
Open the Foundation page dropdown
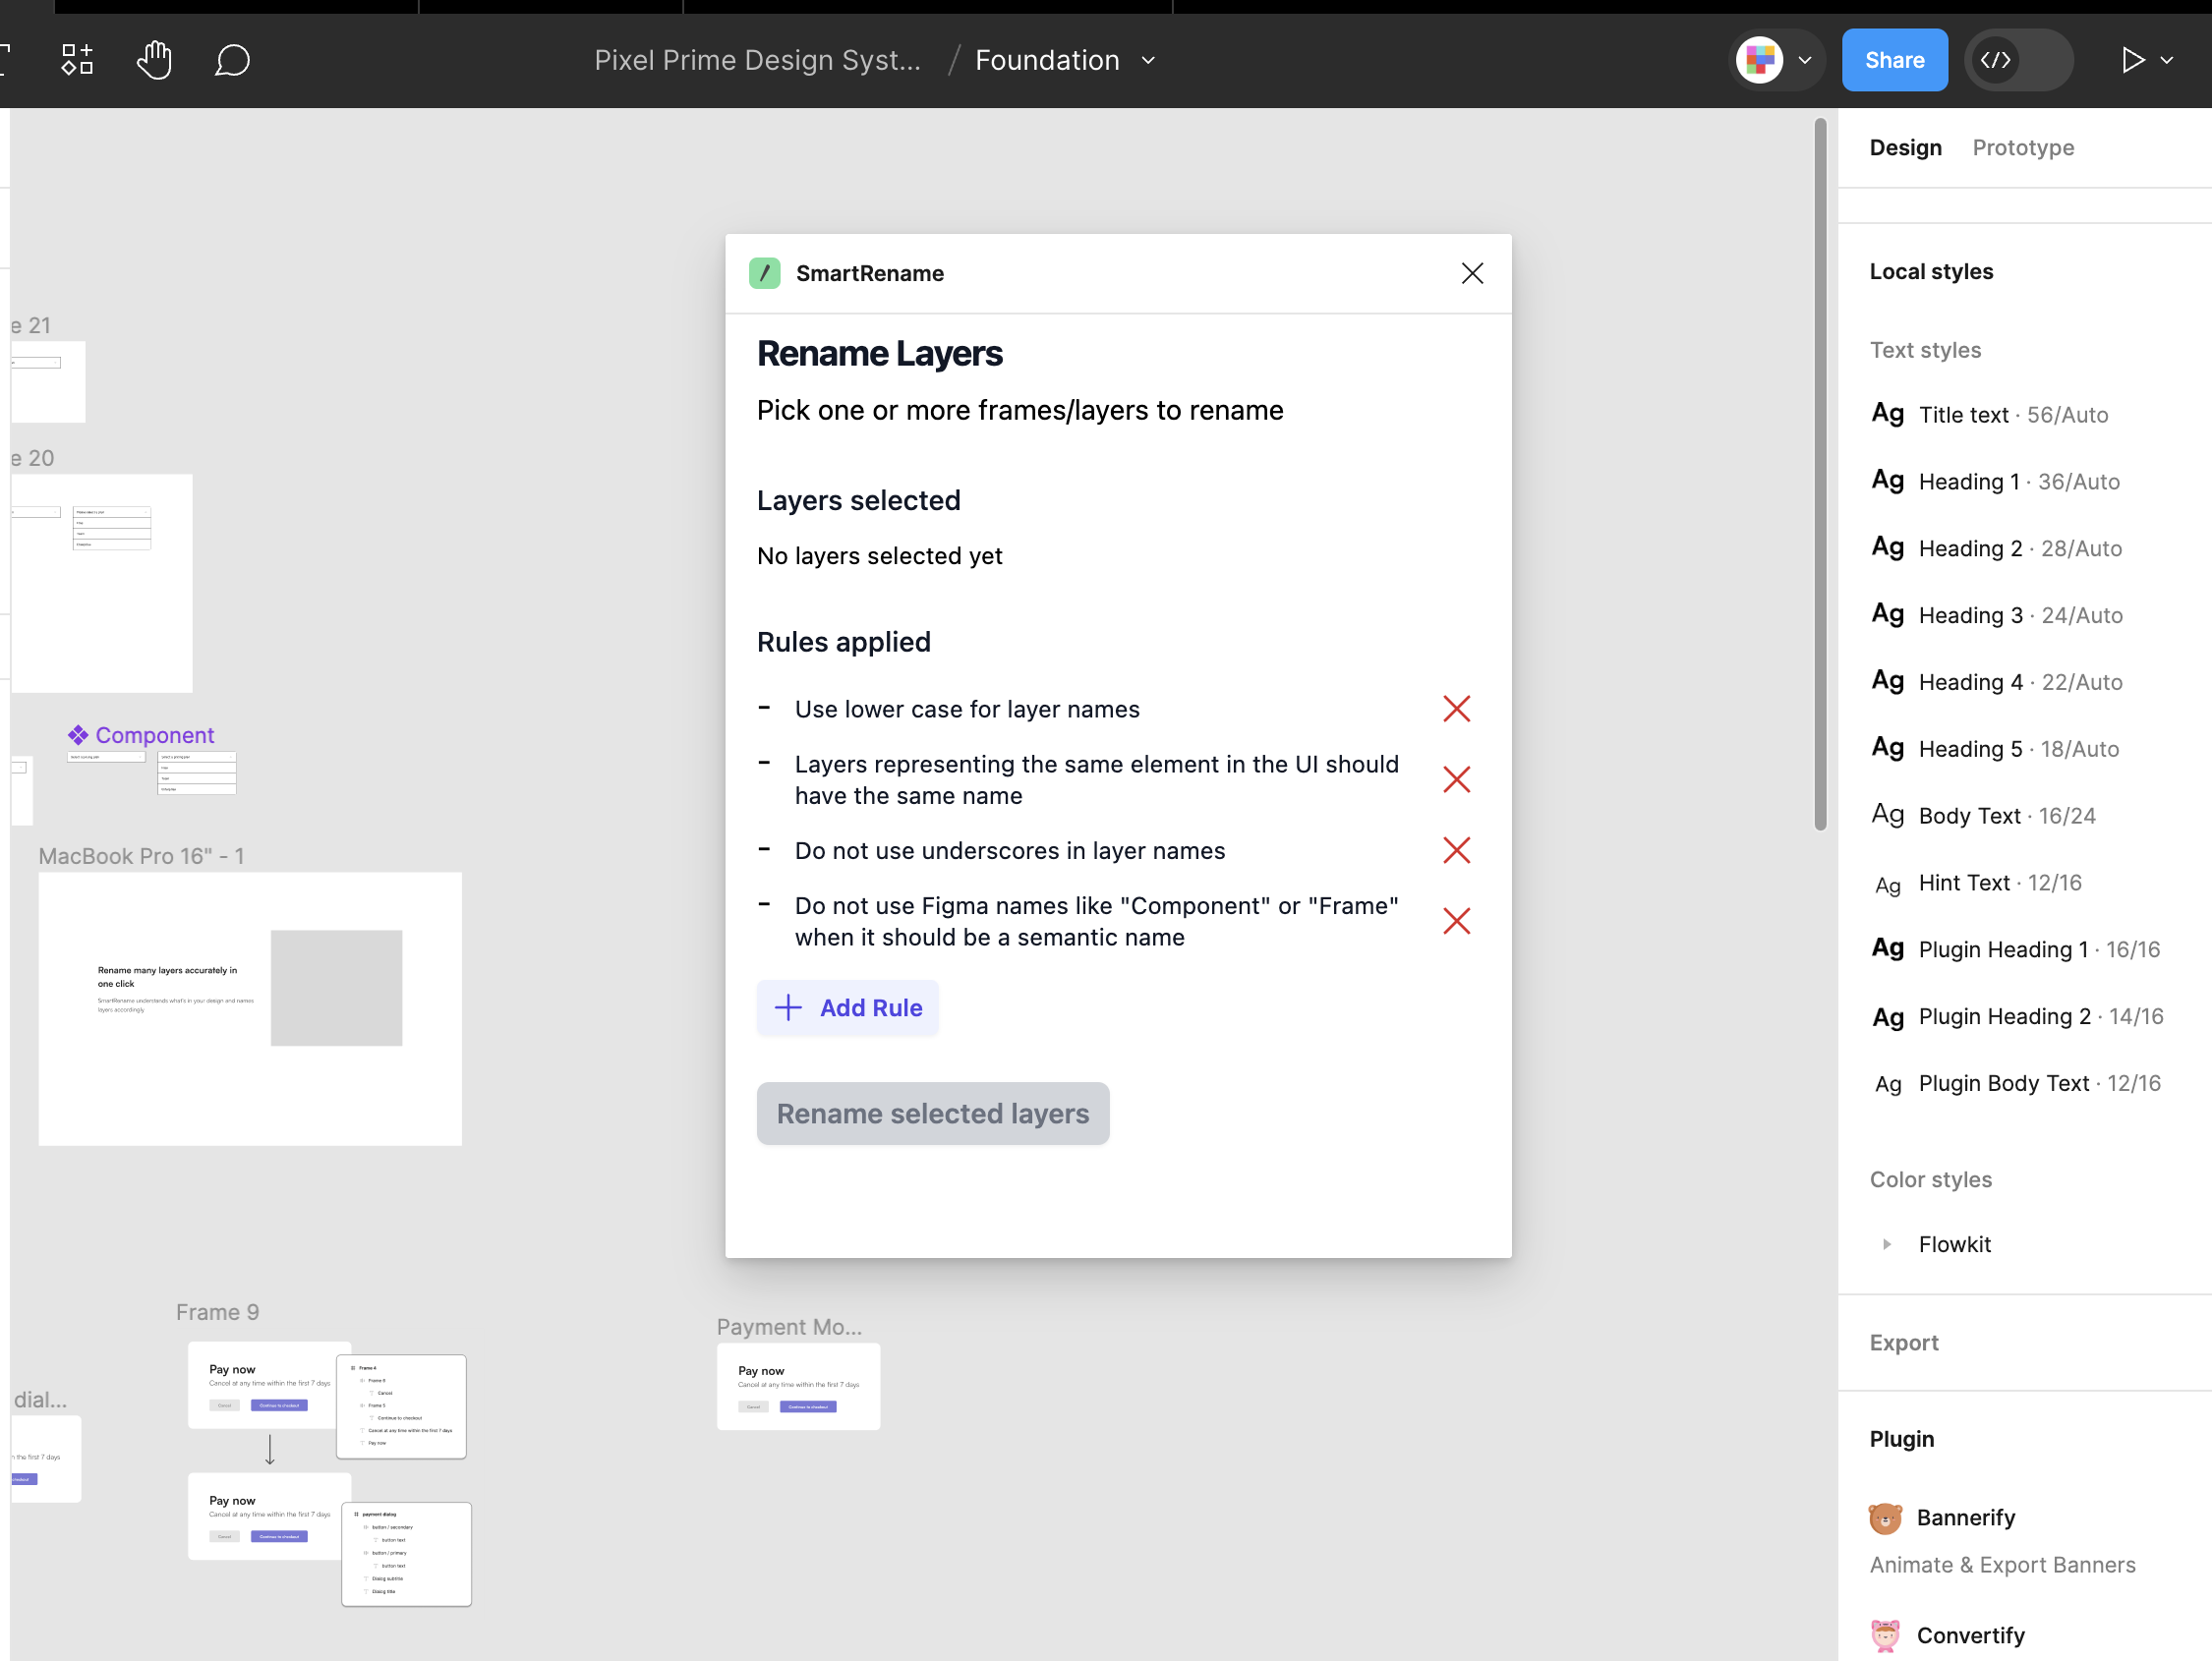pyautogui.click(x=1148, y=60)
